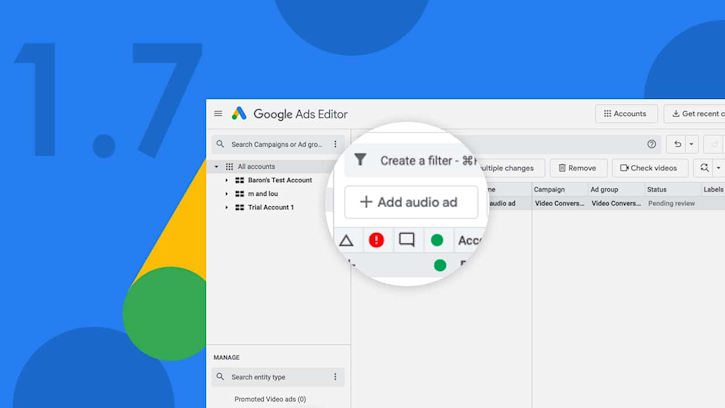This screenshot has width=725, height=408.
Task: Click the find and replace magnifier icon
Action: point(704,168)
